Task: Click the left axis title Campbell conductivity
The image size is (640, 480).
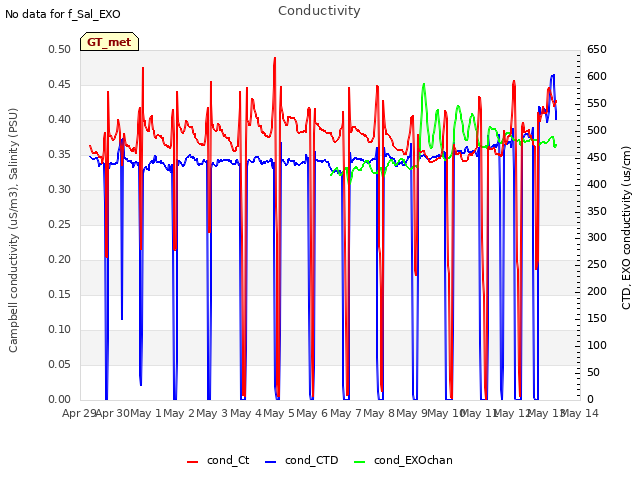Action: pyautogui.click(x=13, y=230)
